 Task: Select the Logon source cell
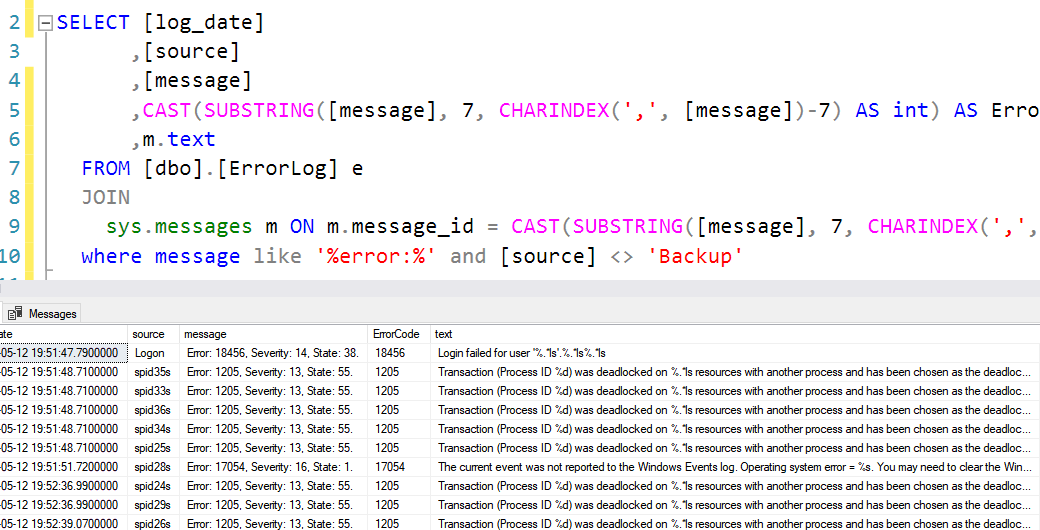pos(150,353)
